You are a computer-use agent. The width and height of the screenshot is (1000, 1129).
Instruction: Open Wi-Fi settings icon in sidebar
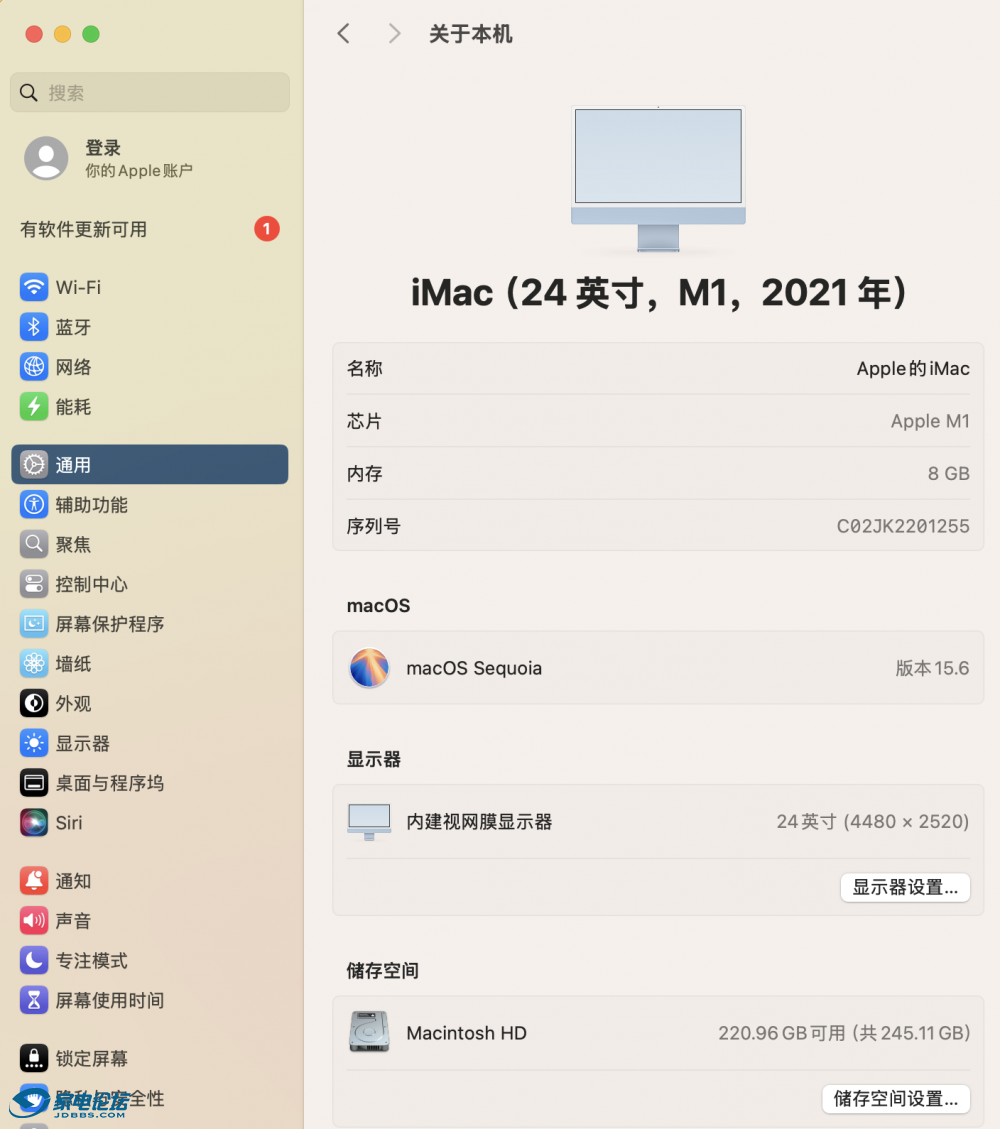coord(34,287)
